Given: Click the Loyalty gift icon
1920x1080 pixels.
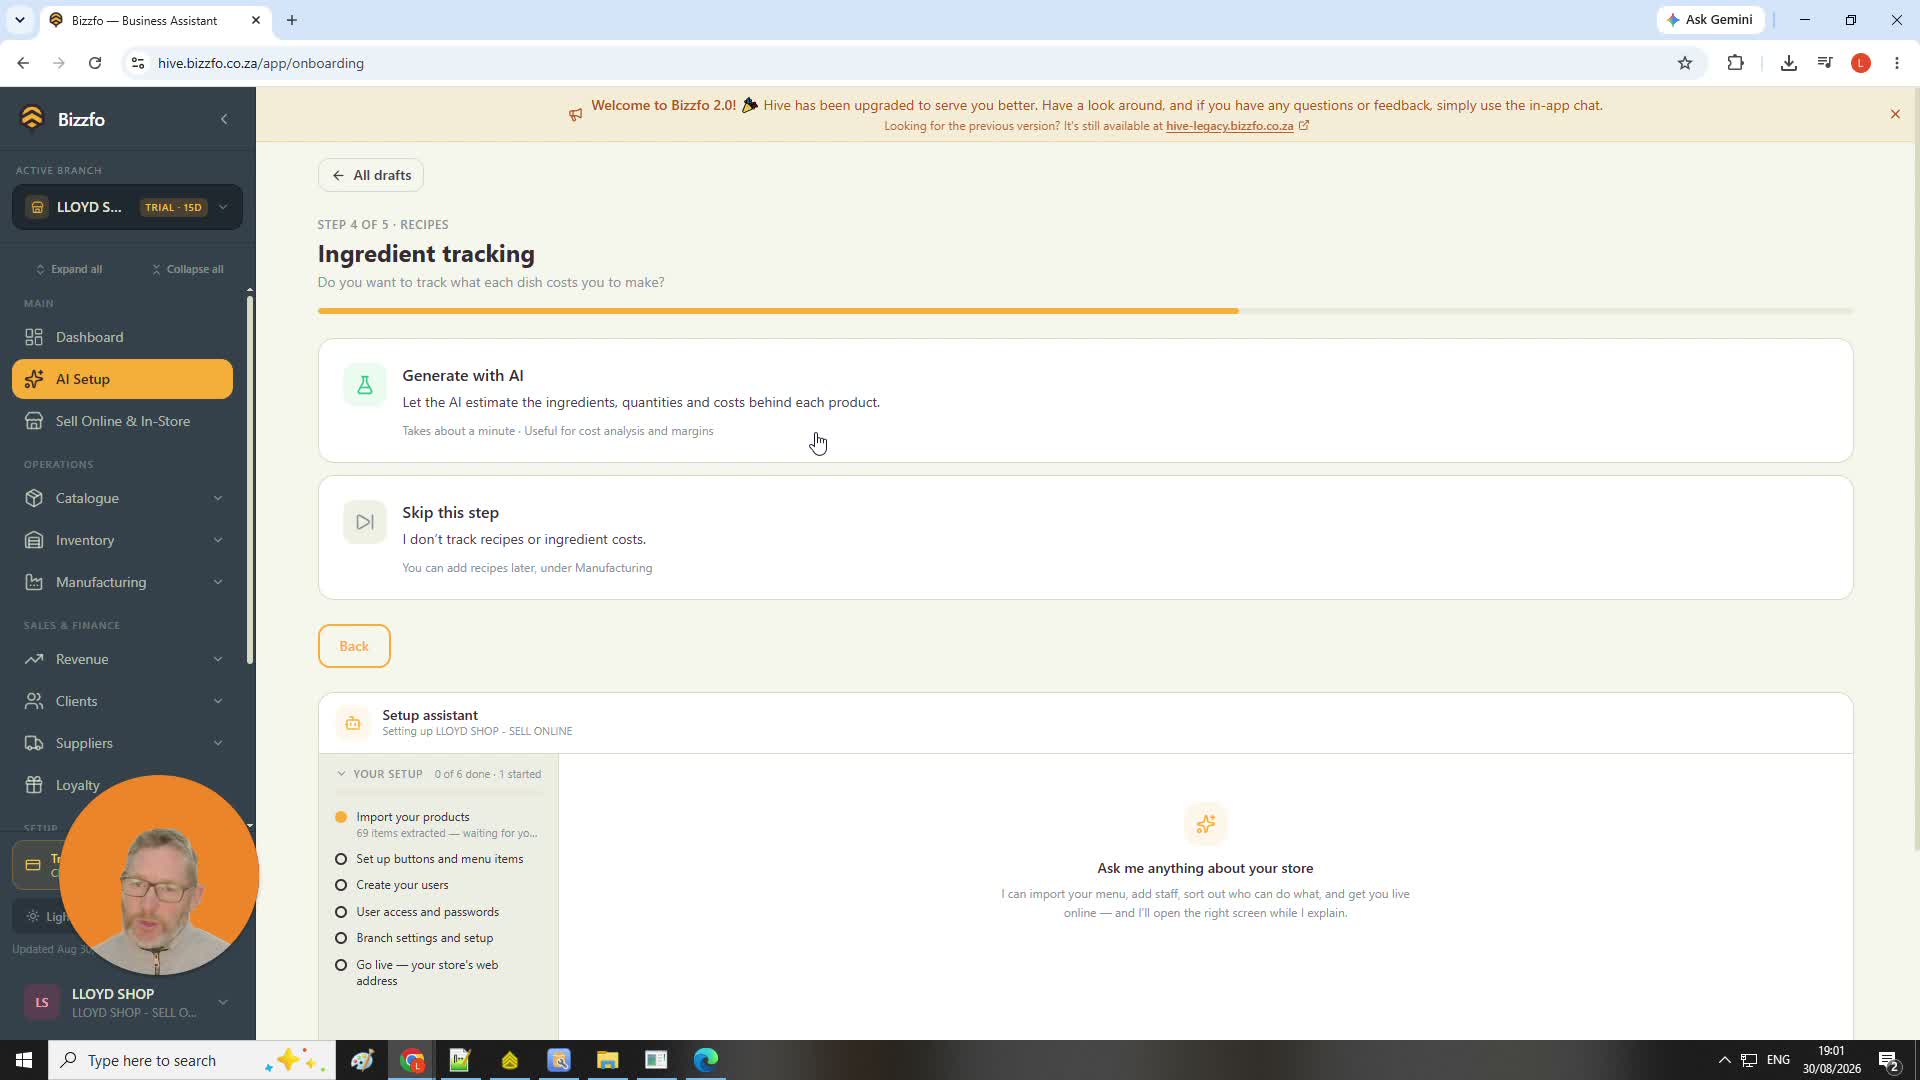Looking at the screenshot, I should click(x=34, y=785).
